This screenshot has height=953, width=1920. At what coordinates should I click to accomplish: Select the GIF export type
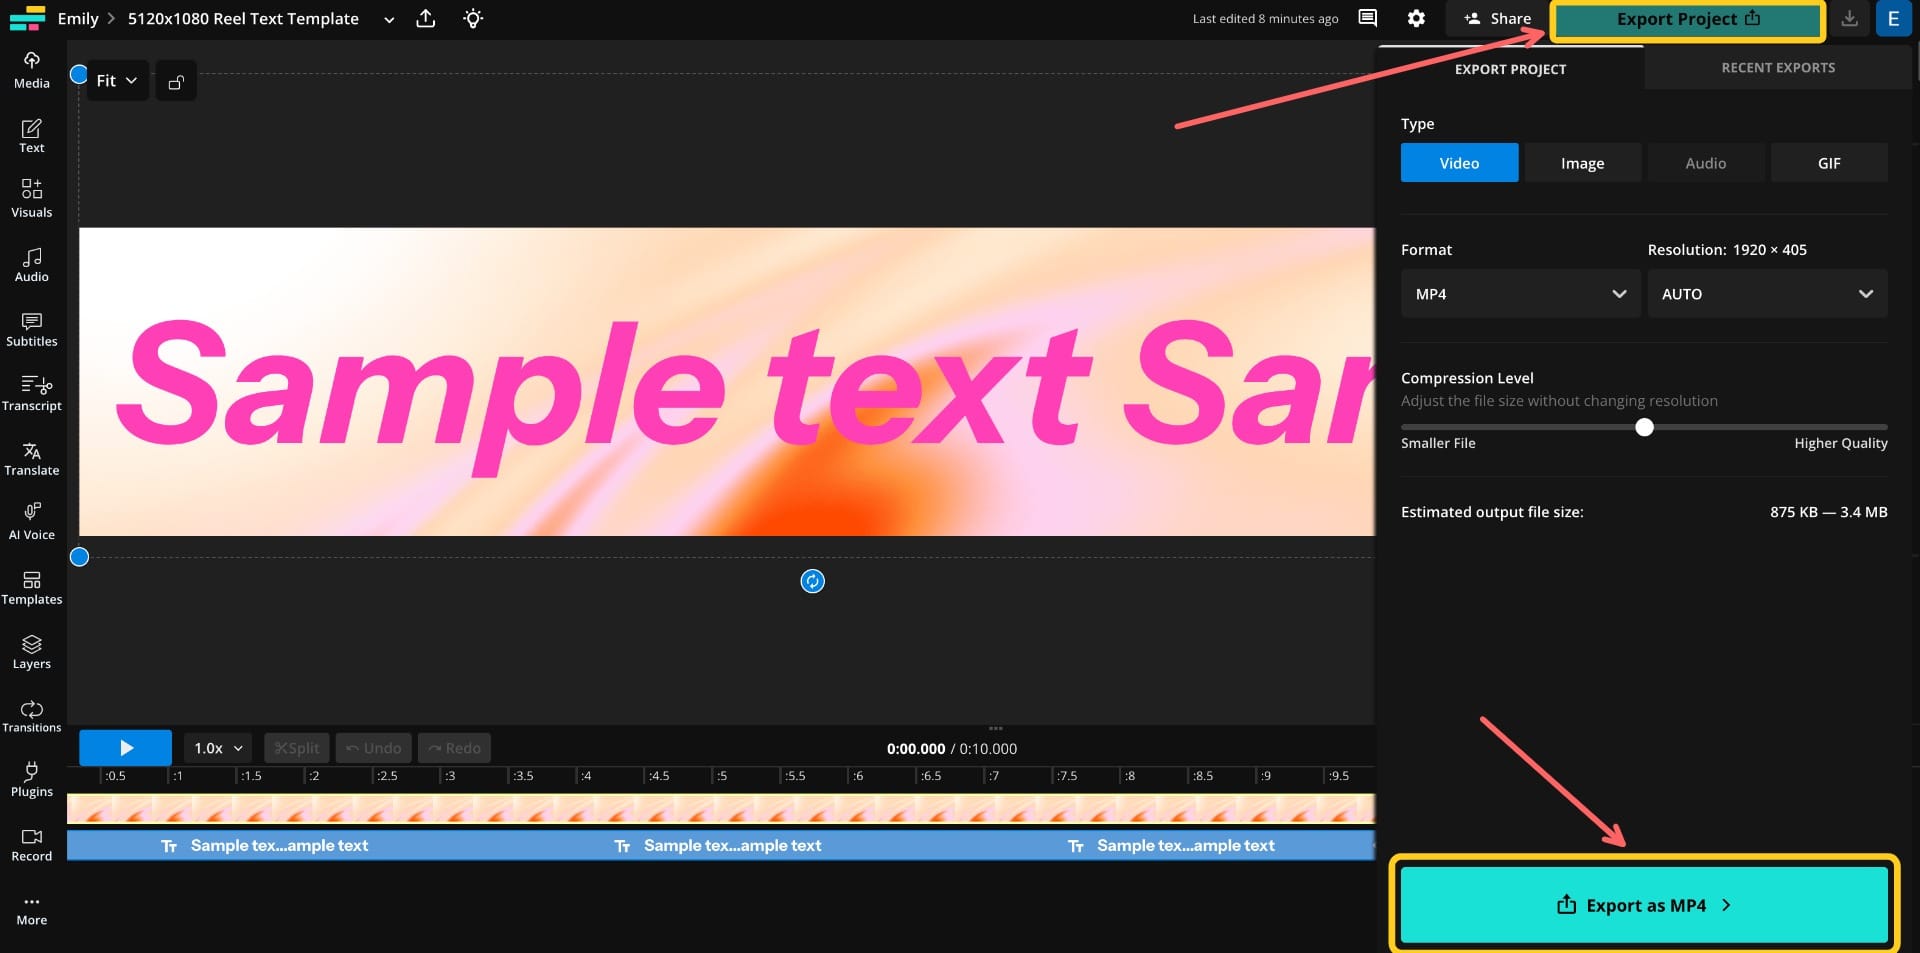1829,162
